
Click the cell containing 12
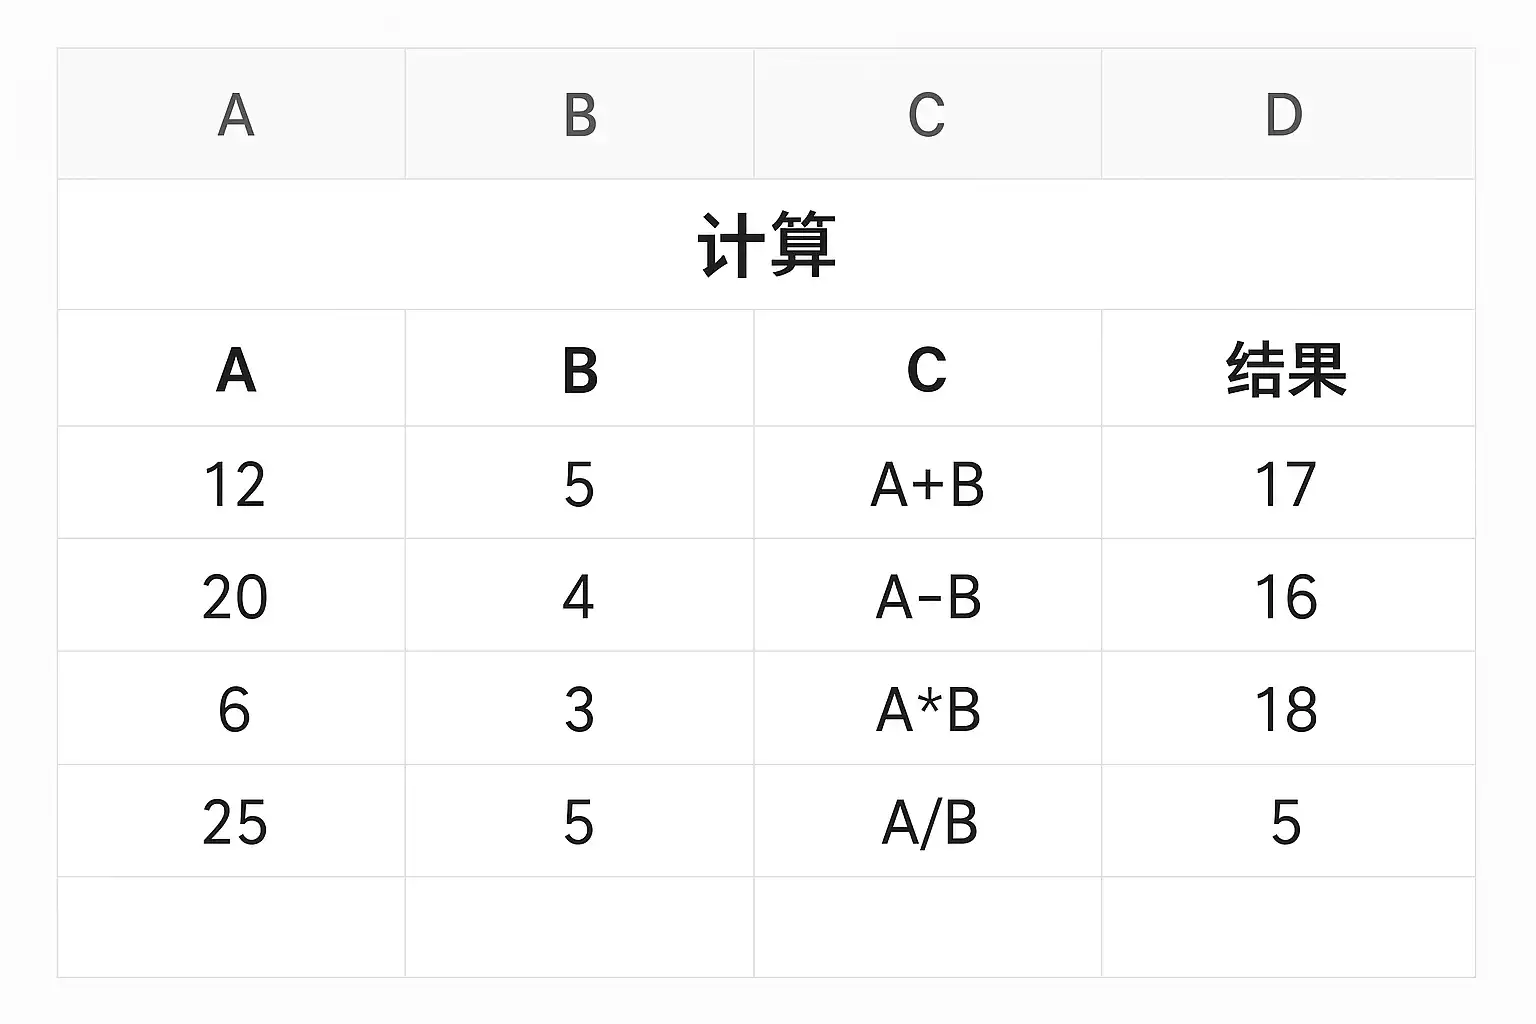[232, 483]
